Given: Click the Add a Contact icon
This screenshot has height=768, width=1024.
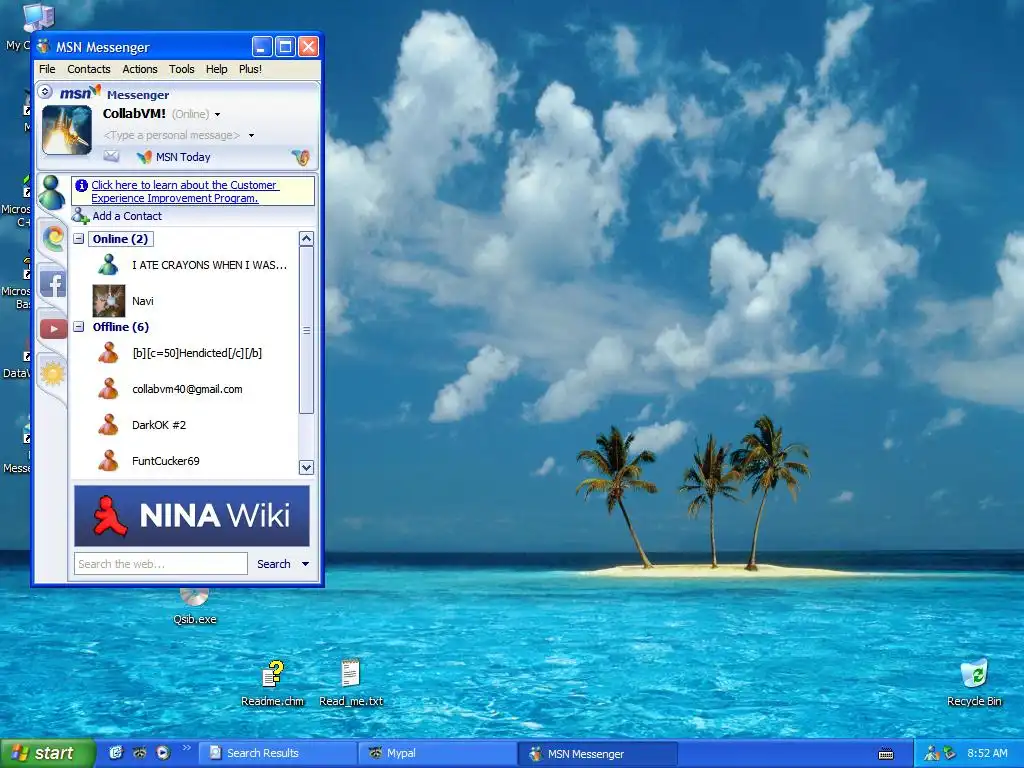Looking at the screenshot, I should [80, 216].
